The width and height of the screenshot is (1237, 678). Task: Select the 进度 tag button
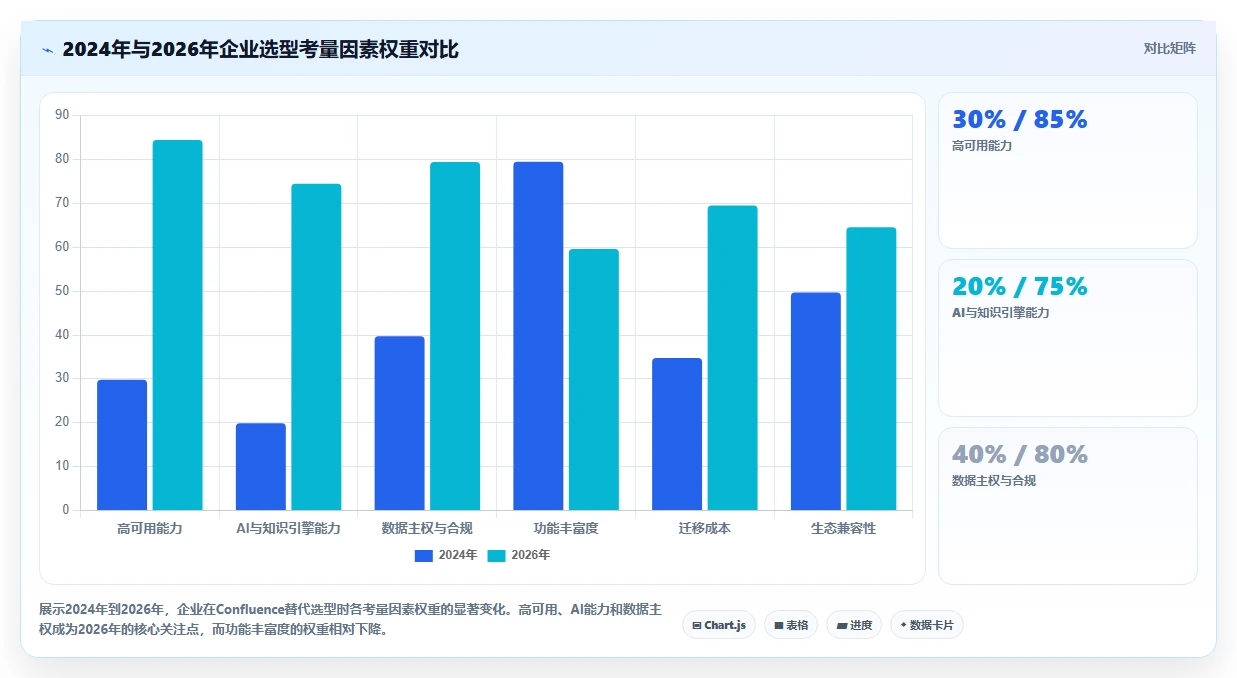(854, 625)
